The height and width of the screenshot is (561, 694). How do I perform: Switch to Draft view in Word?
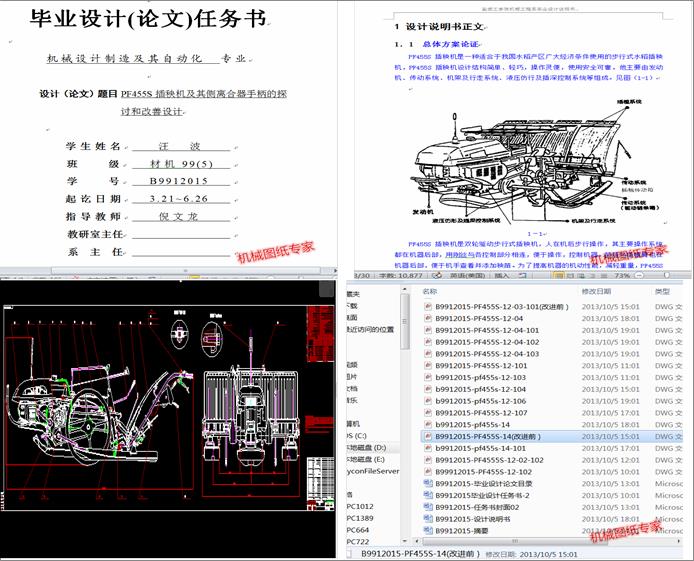pos(603,276)
